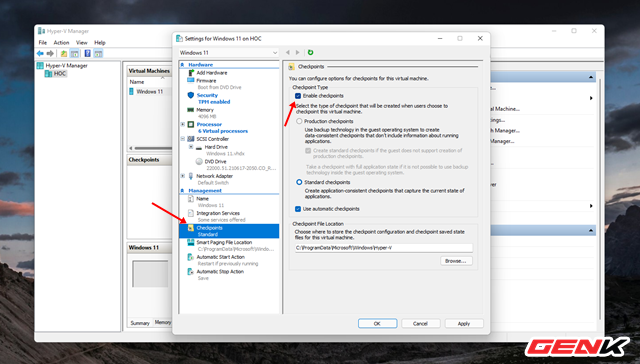640x364 pixels.
Task: Open the Windows 11 virtual machine dropdown
Action: (229, 53)
